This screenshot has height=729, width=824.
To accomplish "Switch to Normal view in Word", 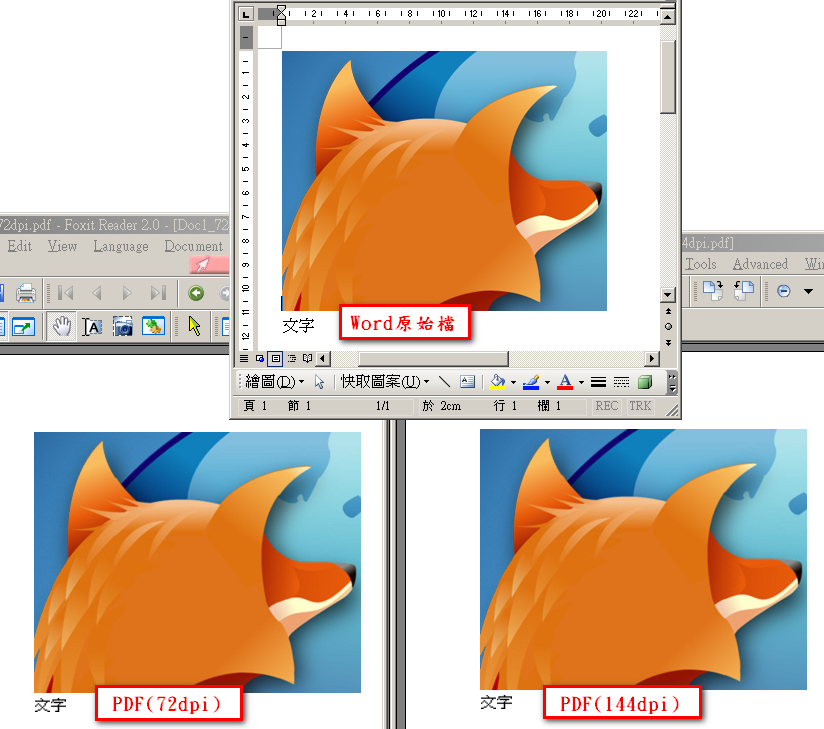I will pos(244,358).
